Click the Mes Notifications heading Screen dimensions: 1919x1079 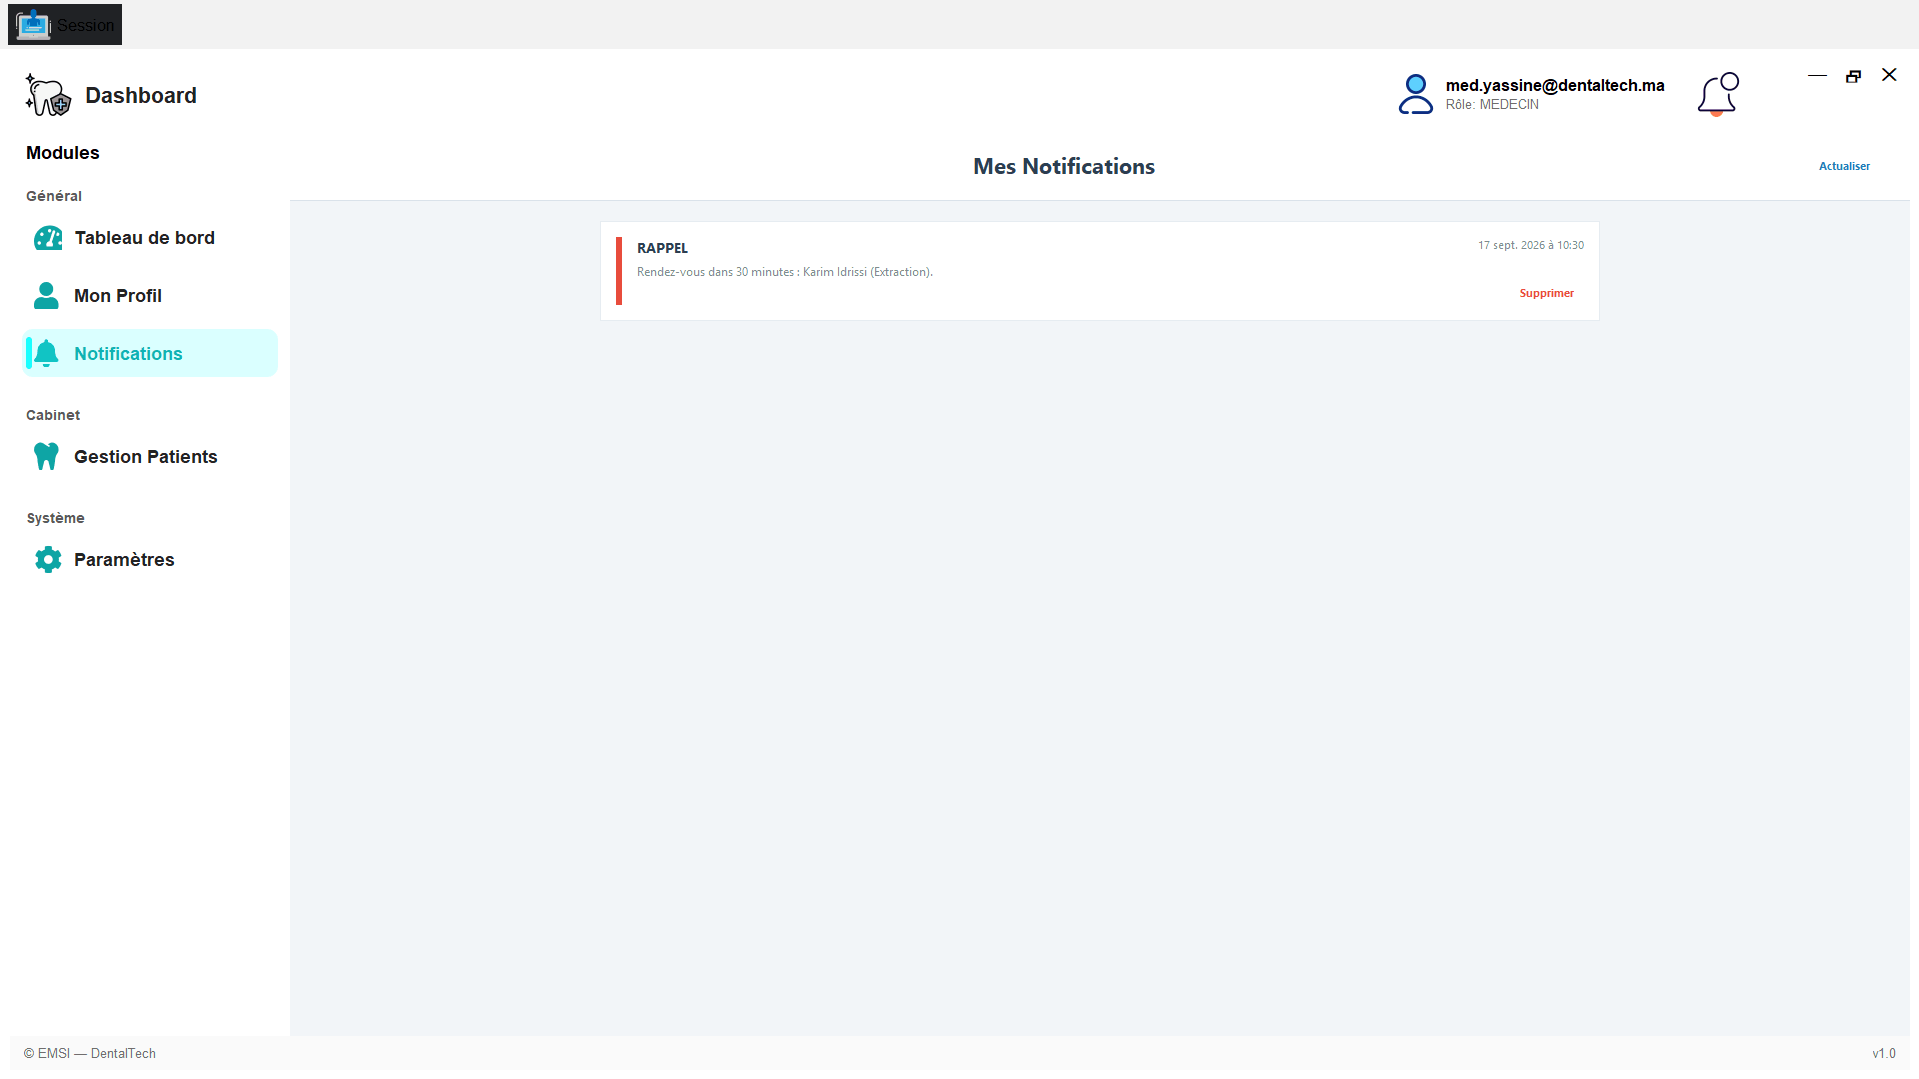tap(1063, 166)
